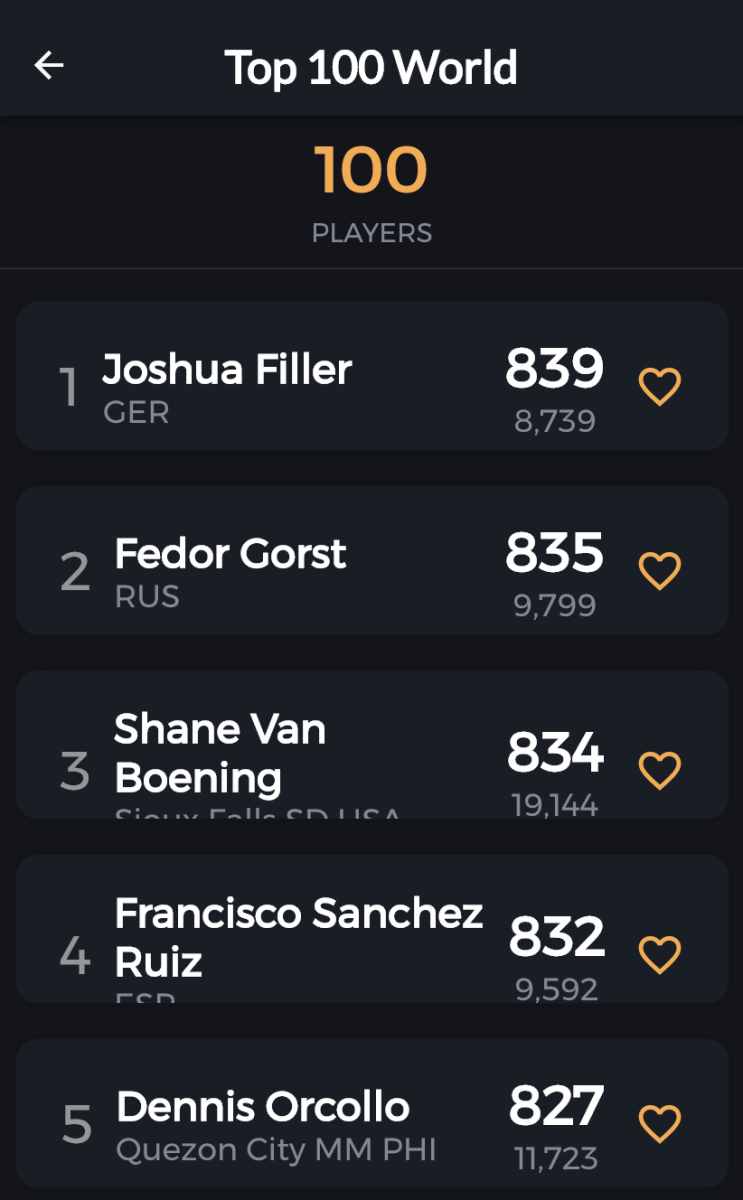Select Francisco Sanchez Ruiz's name

[298, 937]
